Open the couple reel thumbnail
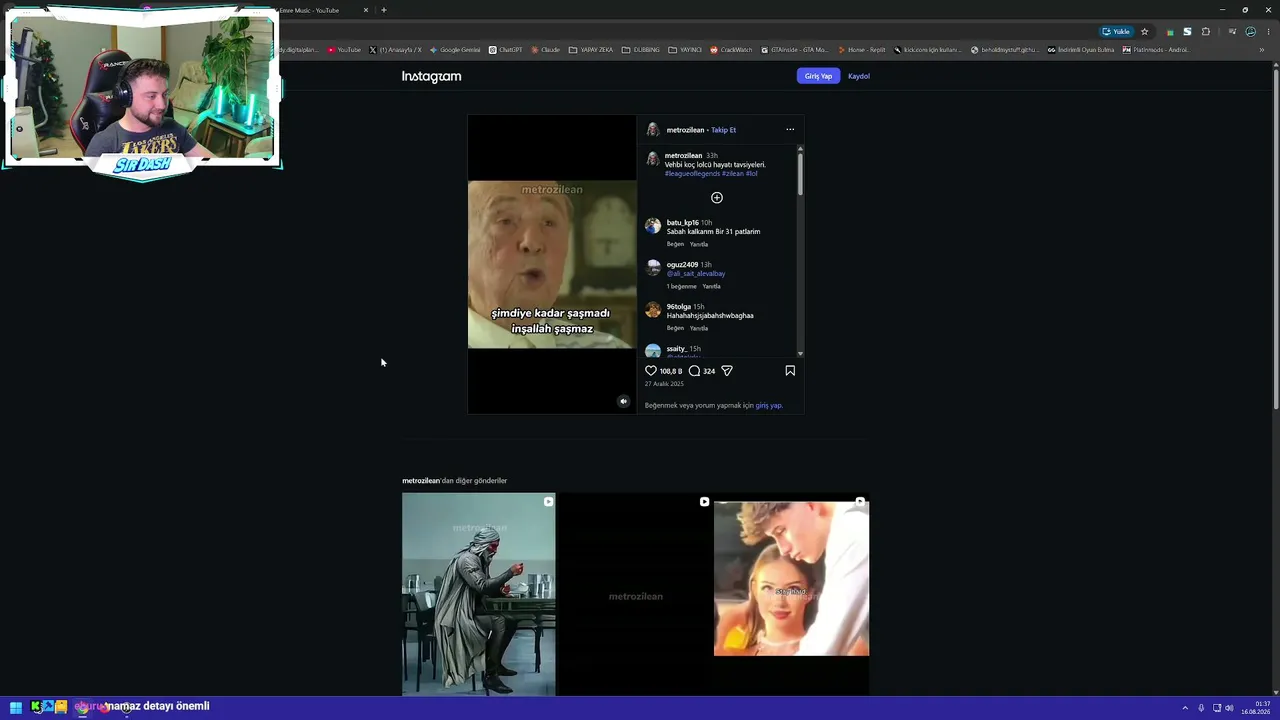 click(791, 594)
